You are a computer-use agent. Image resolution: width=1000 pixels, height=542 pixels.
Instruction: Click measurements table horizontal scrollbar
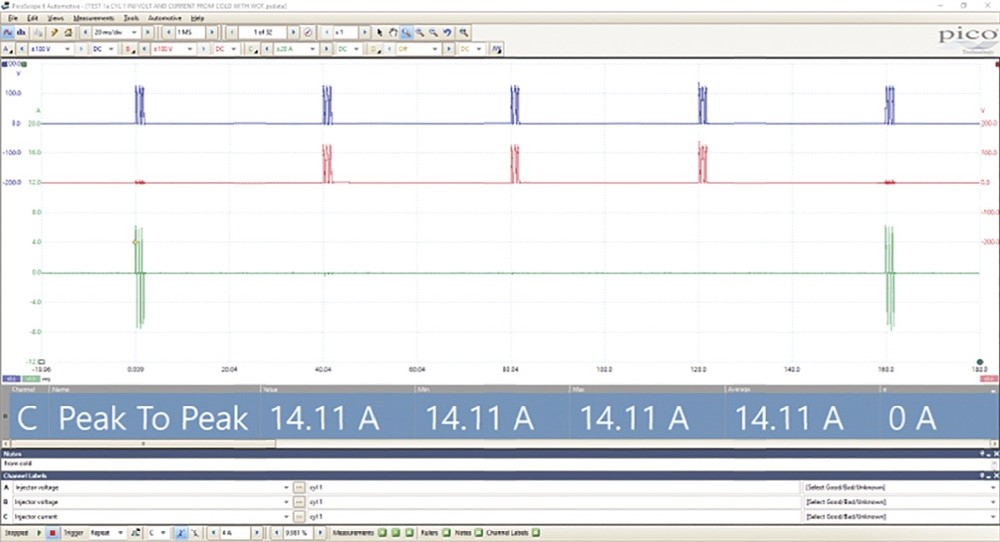143,443
